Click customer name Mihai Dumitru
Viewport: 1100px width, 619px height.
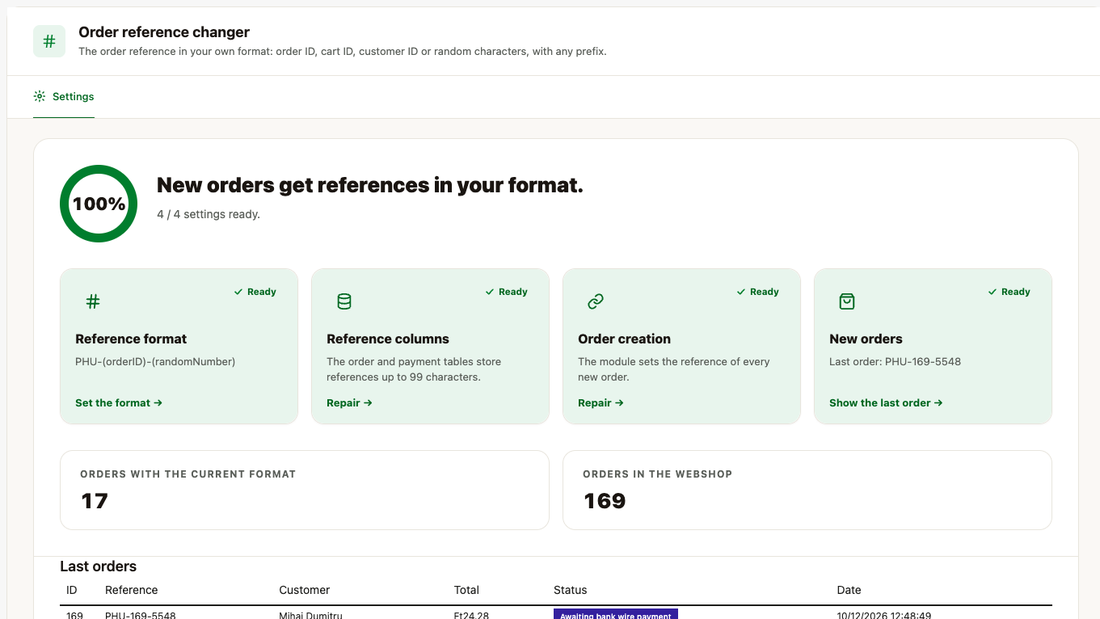point(311,615)
